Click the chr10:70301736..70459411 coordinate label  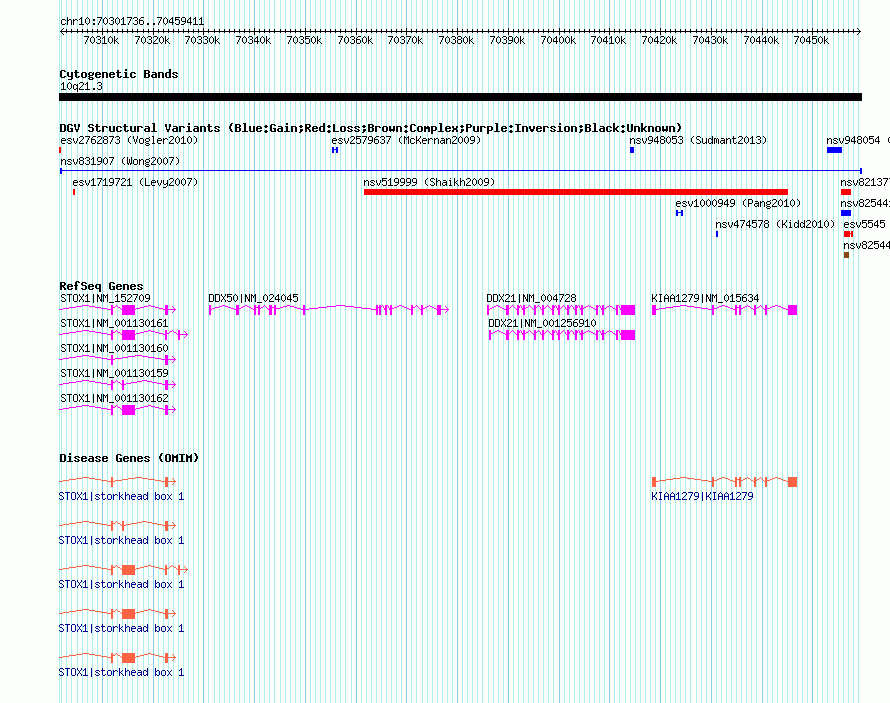132,21
